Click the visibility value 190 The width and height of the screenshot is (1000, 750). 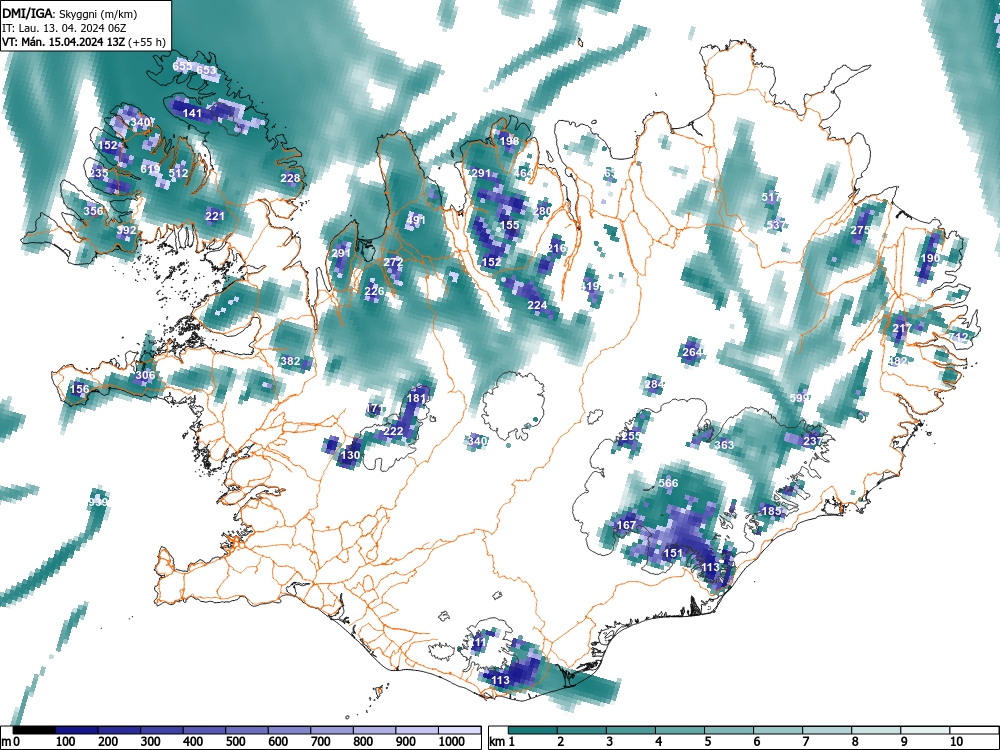click(x=930, y=258)
